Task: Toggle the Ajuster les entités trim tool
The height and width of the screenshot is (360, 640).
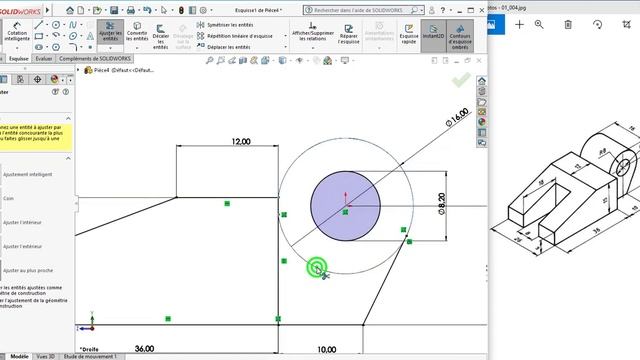Action: click(110, 31)
